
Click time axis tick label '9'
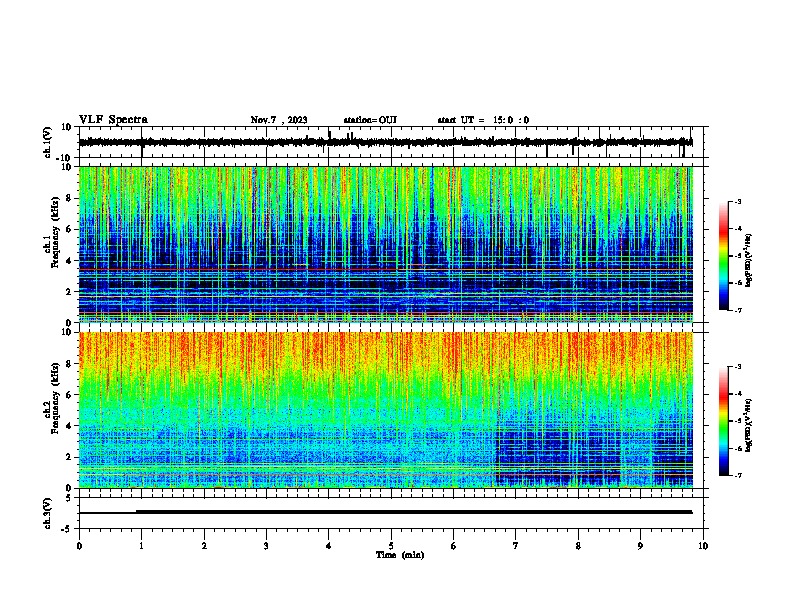coord(640,546)
